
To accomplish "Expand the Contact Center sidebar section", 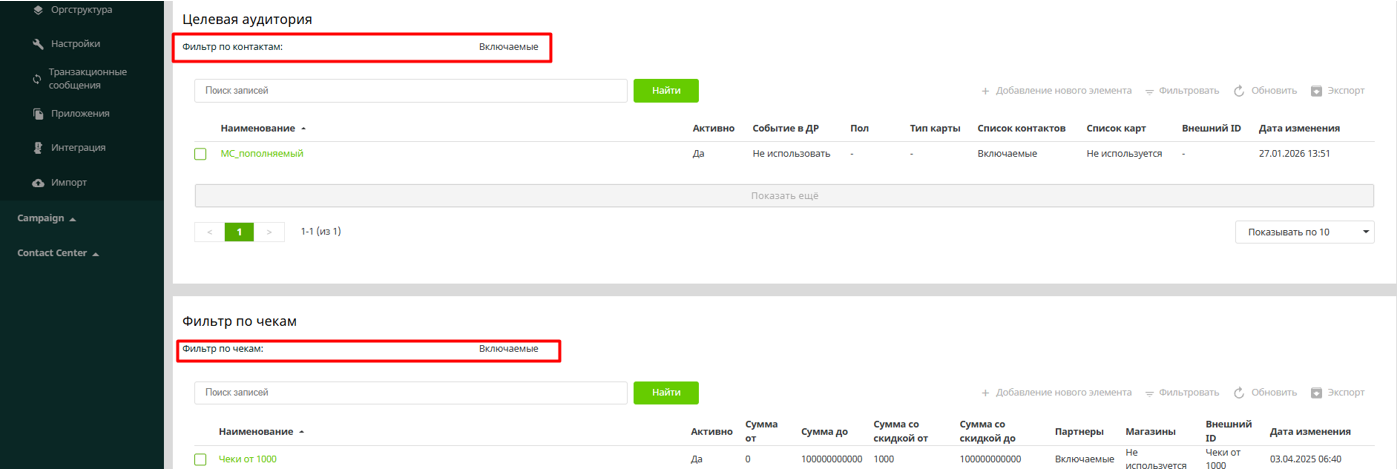I will [58, 253].
